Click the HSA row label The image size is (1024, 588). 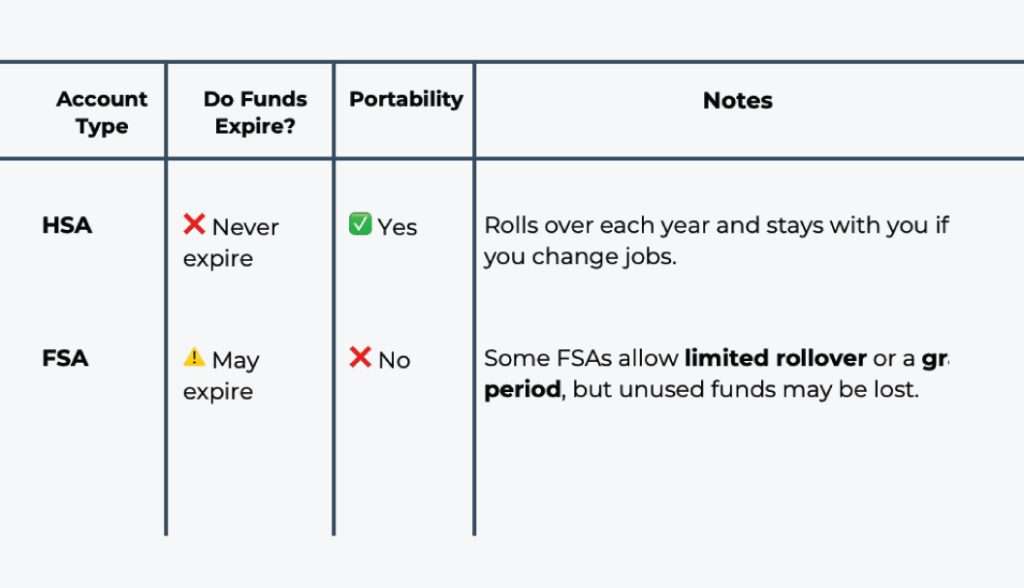67,225
